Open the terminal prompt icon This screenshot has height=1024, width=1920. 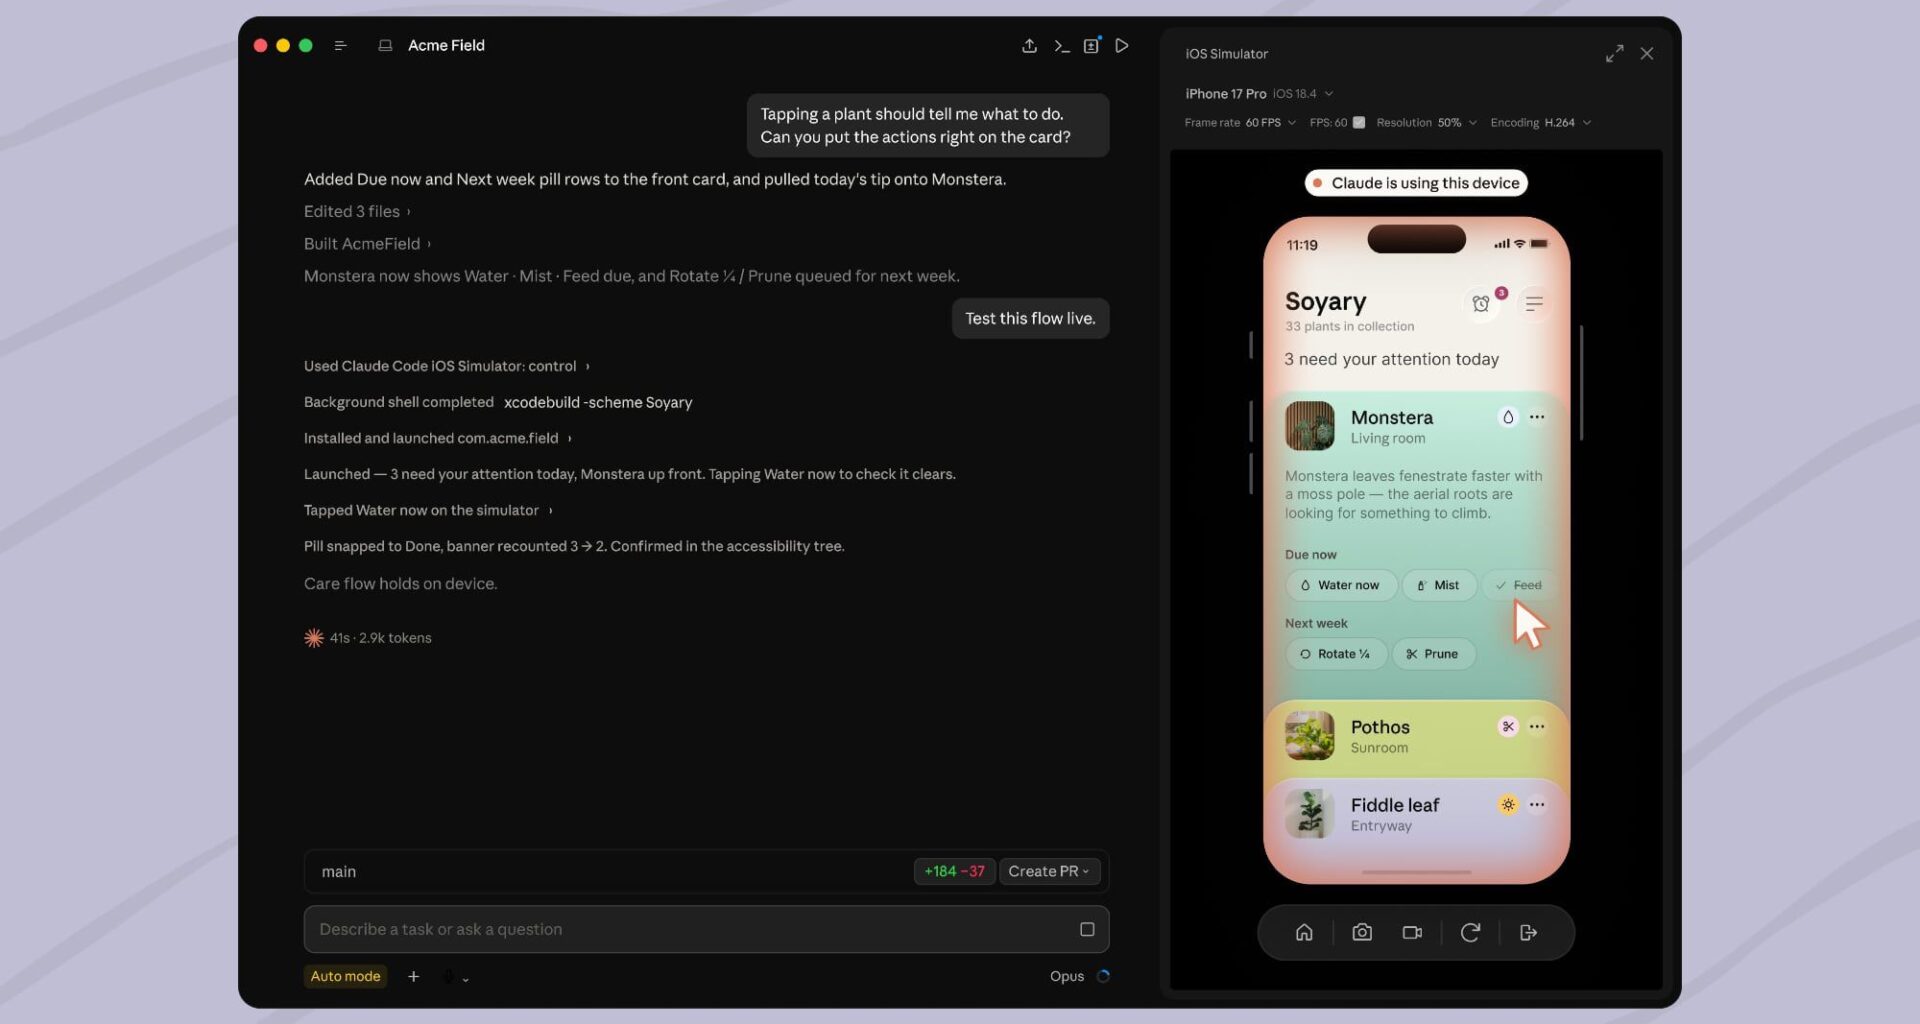click(x=1061, y=46)
